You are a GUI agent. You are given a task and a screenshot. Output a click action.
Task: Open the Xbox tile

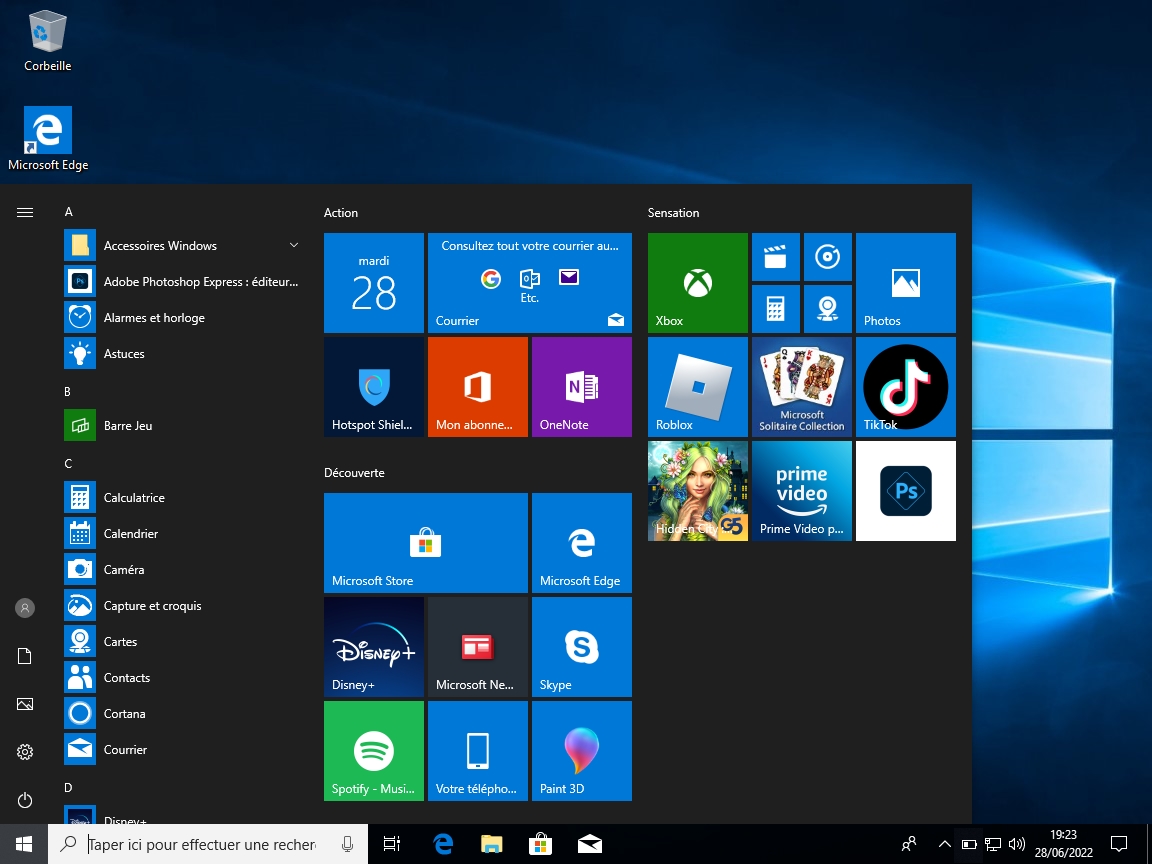pyautogui.click(x=697, y=282)
